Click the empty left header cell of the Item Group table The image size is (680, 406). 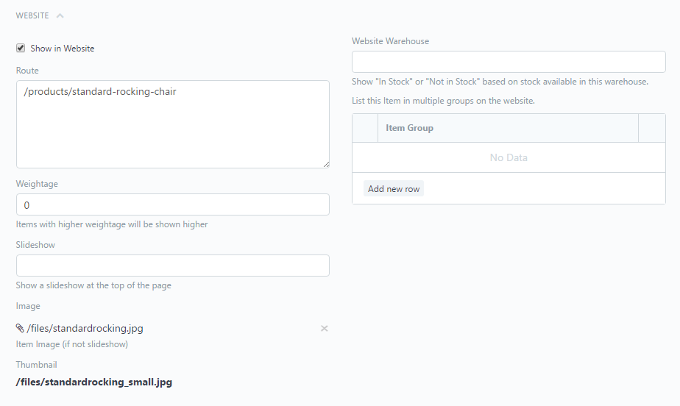click(x=364, y=128)
